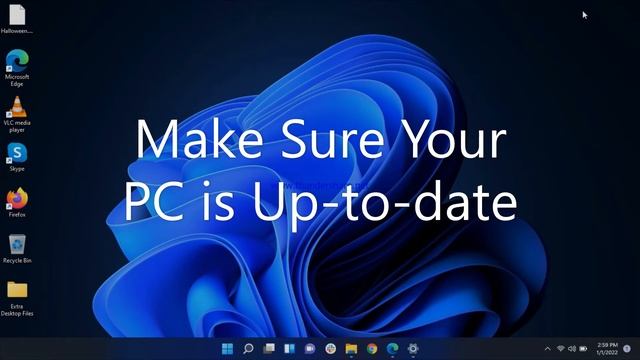640x360 pixels.
Task: Open taskbar Search magnifier
Action: 248,349
